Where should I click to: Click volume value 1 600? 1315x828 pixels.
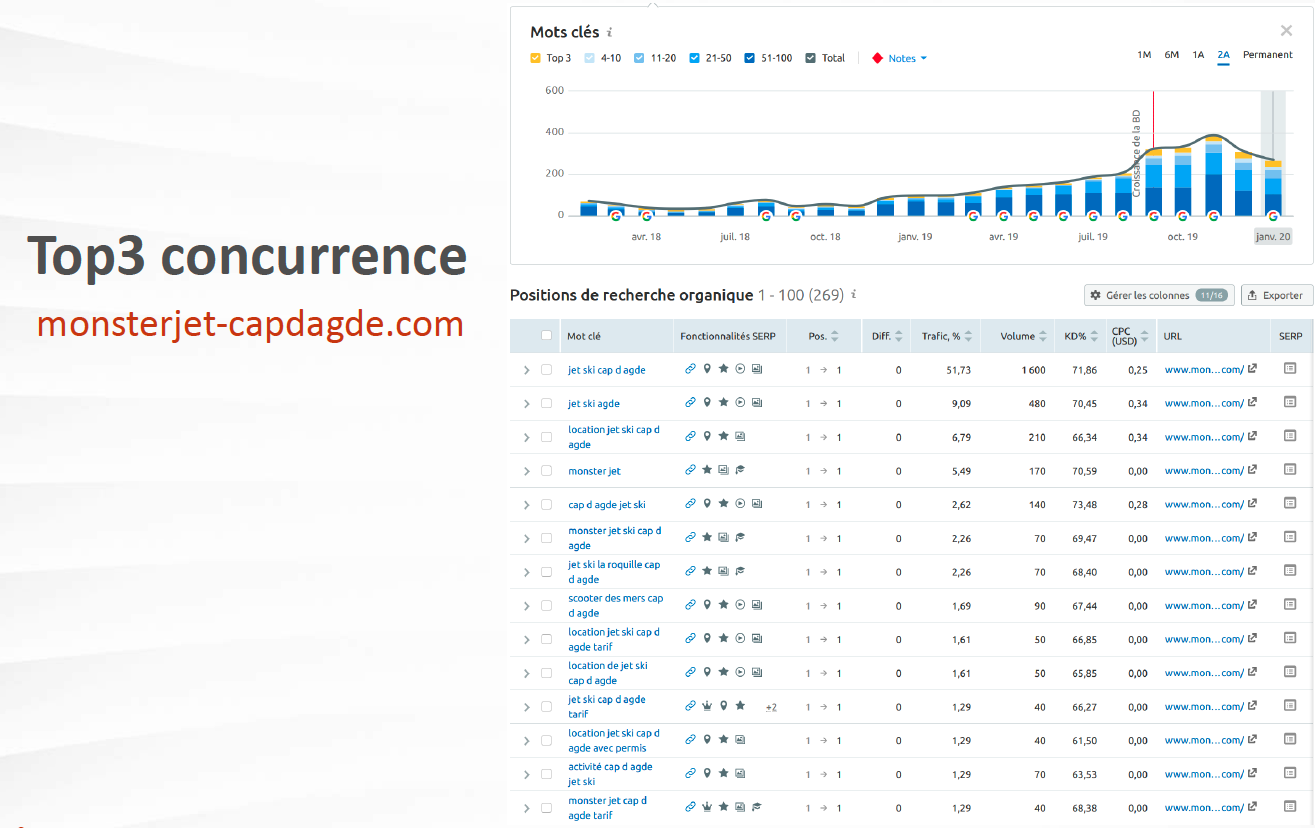pos(1033,370)
